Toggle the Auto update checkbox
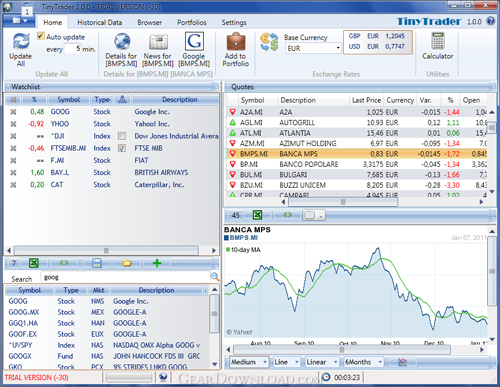This screenshot has height=387, width=500. point(41,36)
